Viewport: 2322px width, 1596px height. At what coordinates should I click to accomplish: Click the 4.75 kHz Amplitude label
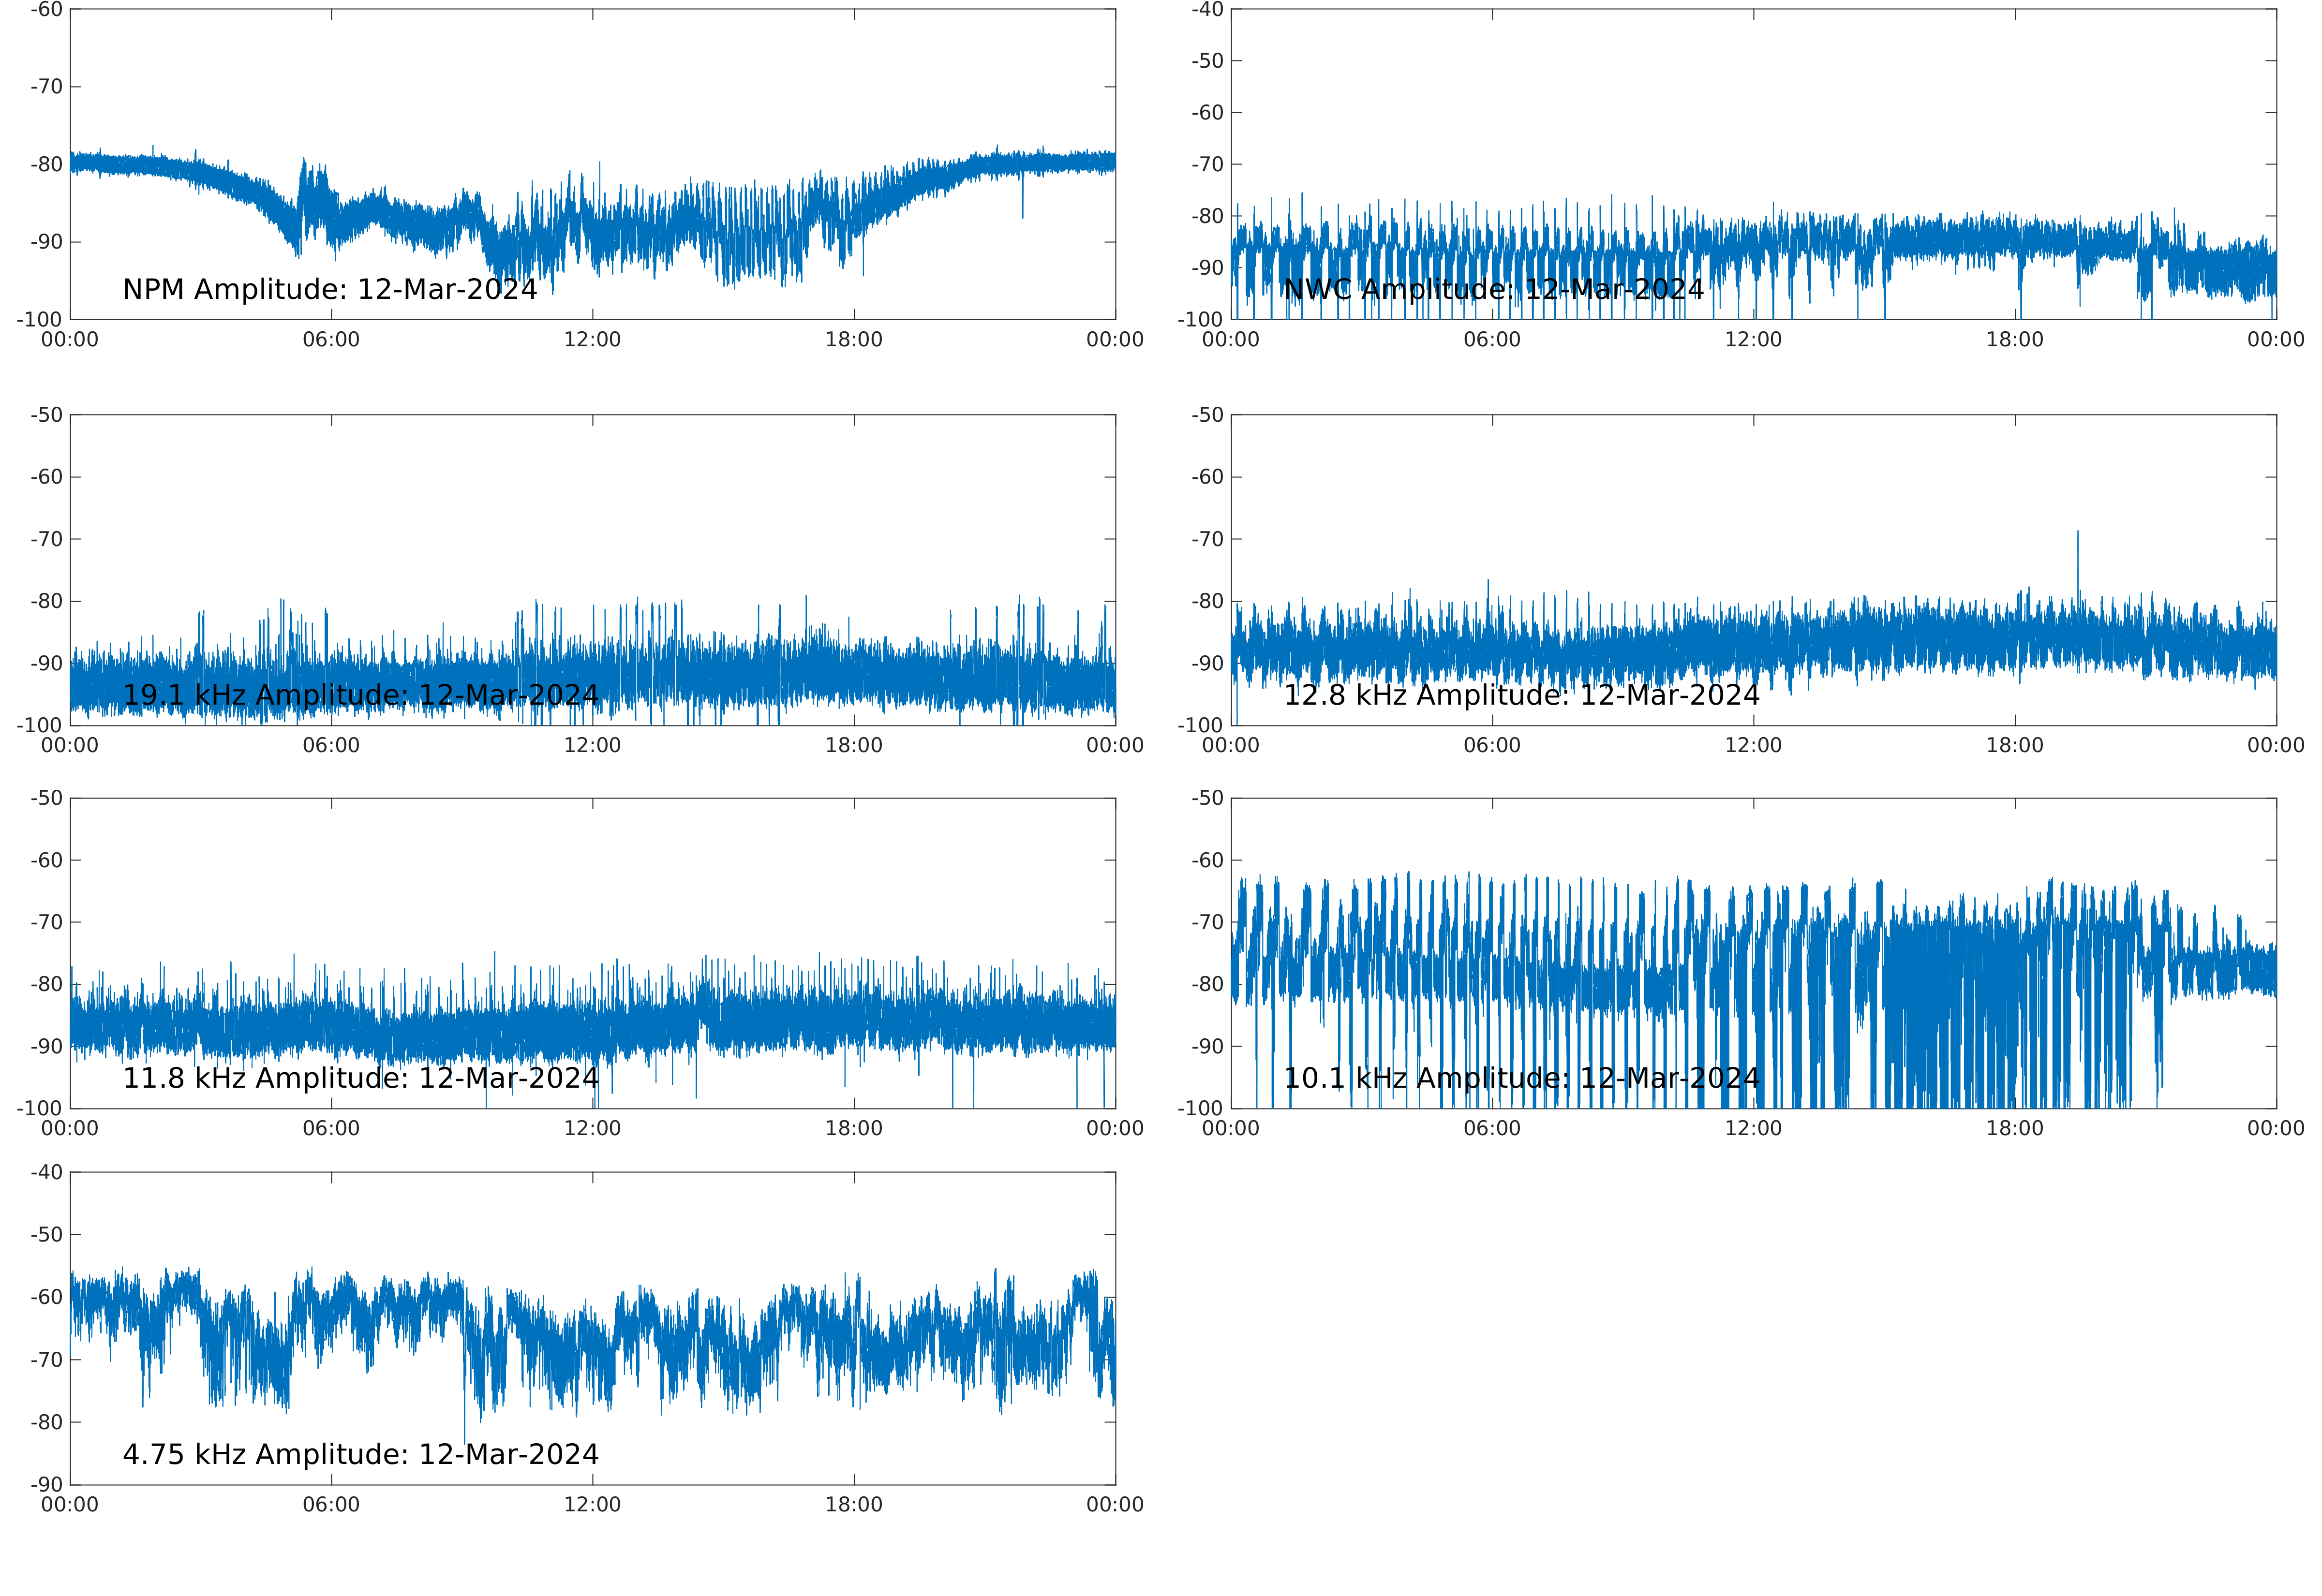tap(360, 1454)
